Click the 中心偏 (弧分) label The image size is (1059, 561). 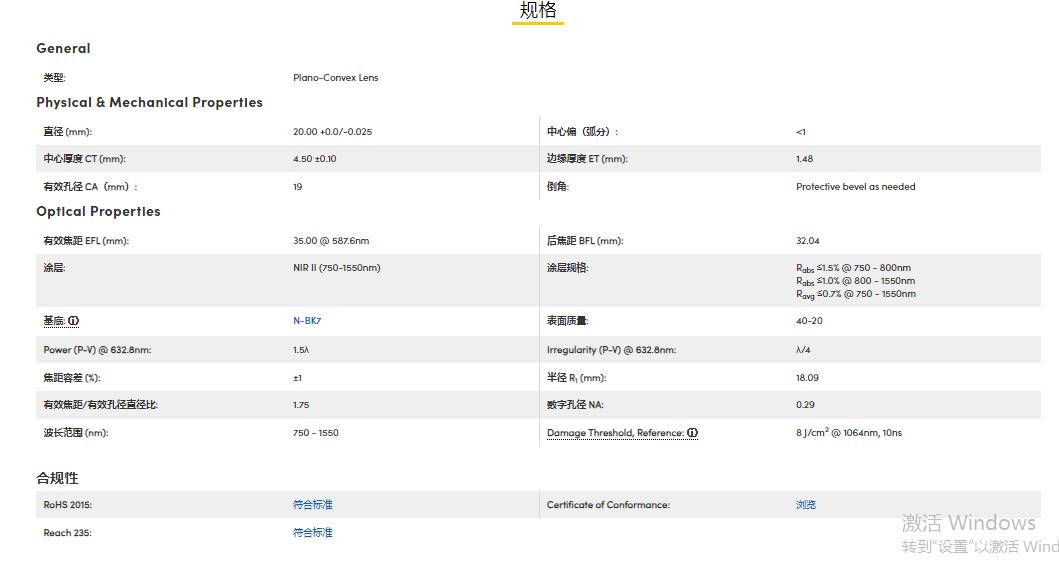(582, 132)
